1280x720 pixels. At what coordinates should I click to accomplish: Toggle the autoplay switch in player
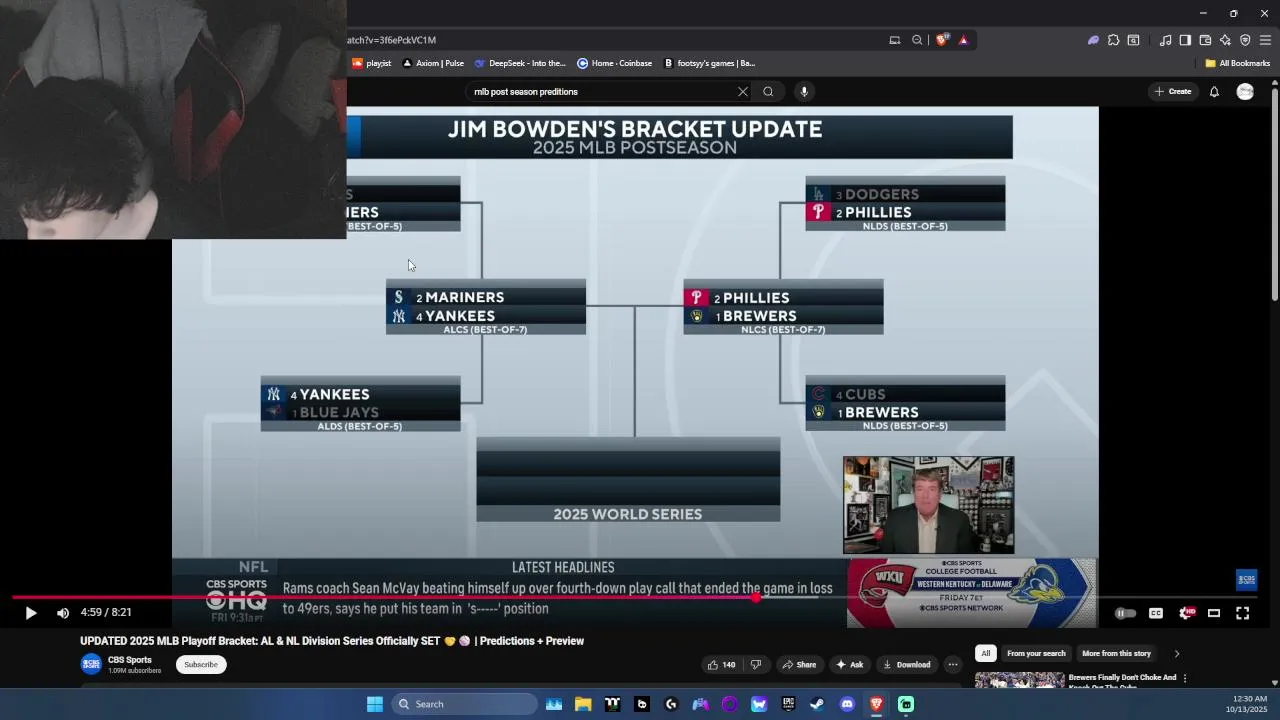tap(1125, 613)
